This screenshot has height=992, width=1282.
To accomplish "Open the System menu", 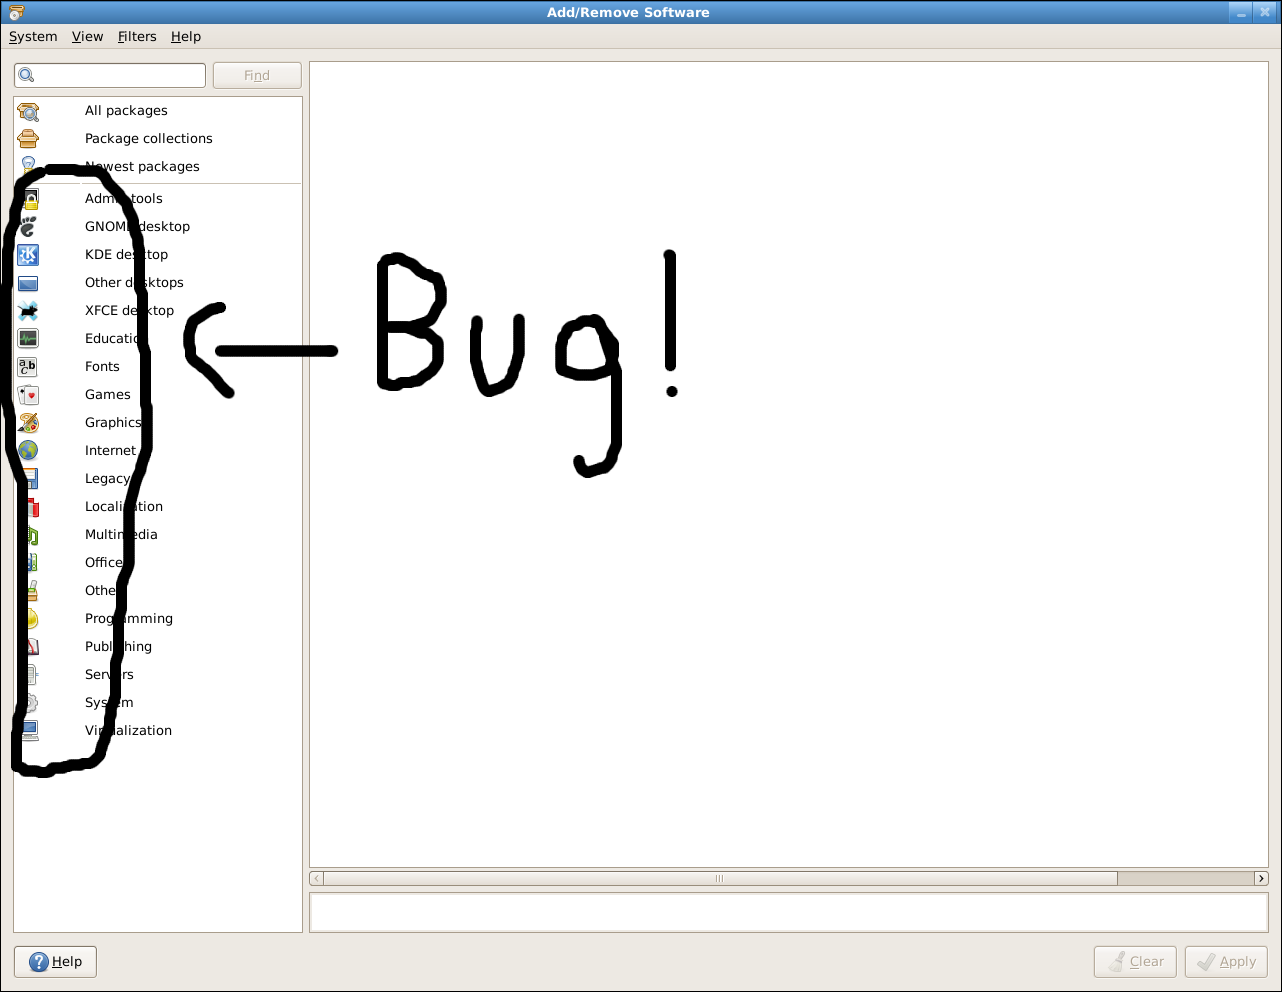I will click(x=33, y=36).
